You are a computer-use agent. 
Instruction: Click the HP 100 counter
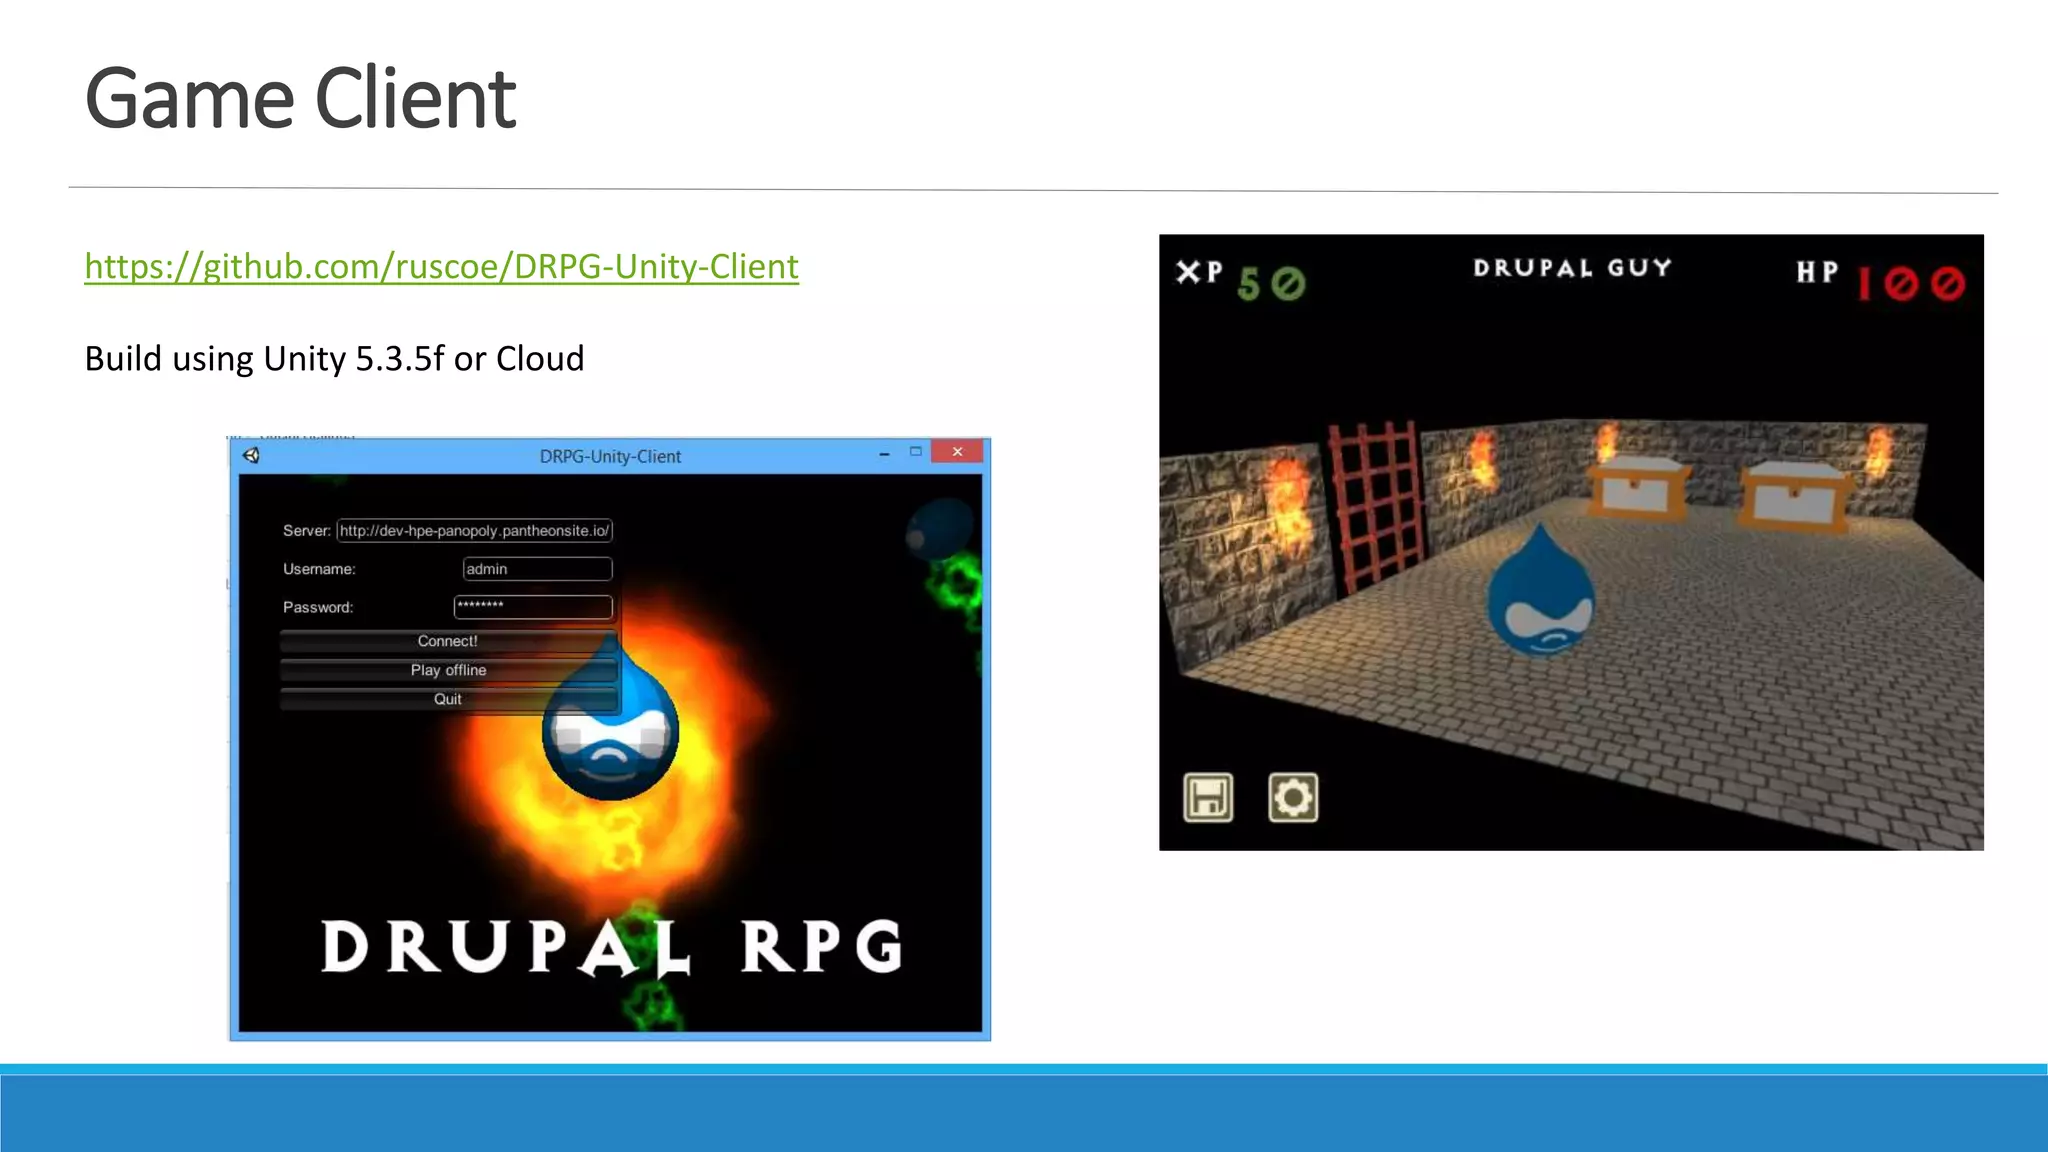pyautogui.click(x=1881, y=279)
